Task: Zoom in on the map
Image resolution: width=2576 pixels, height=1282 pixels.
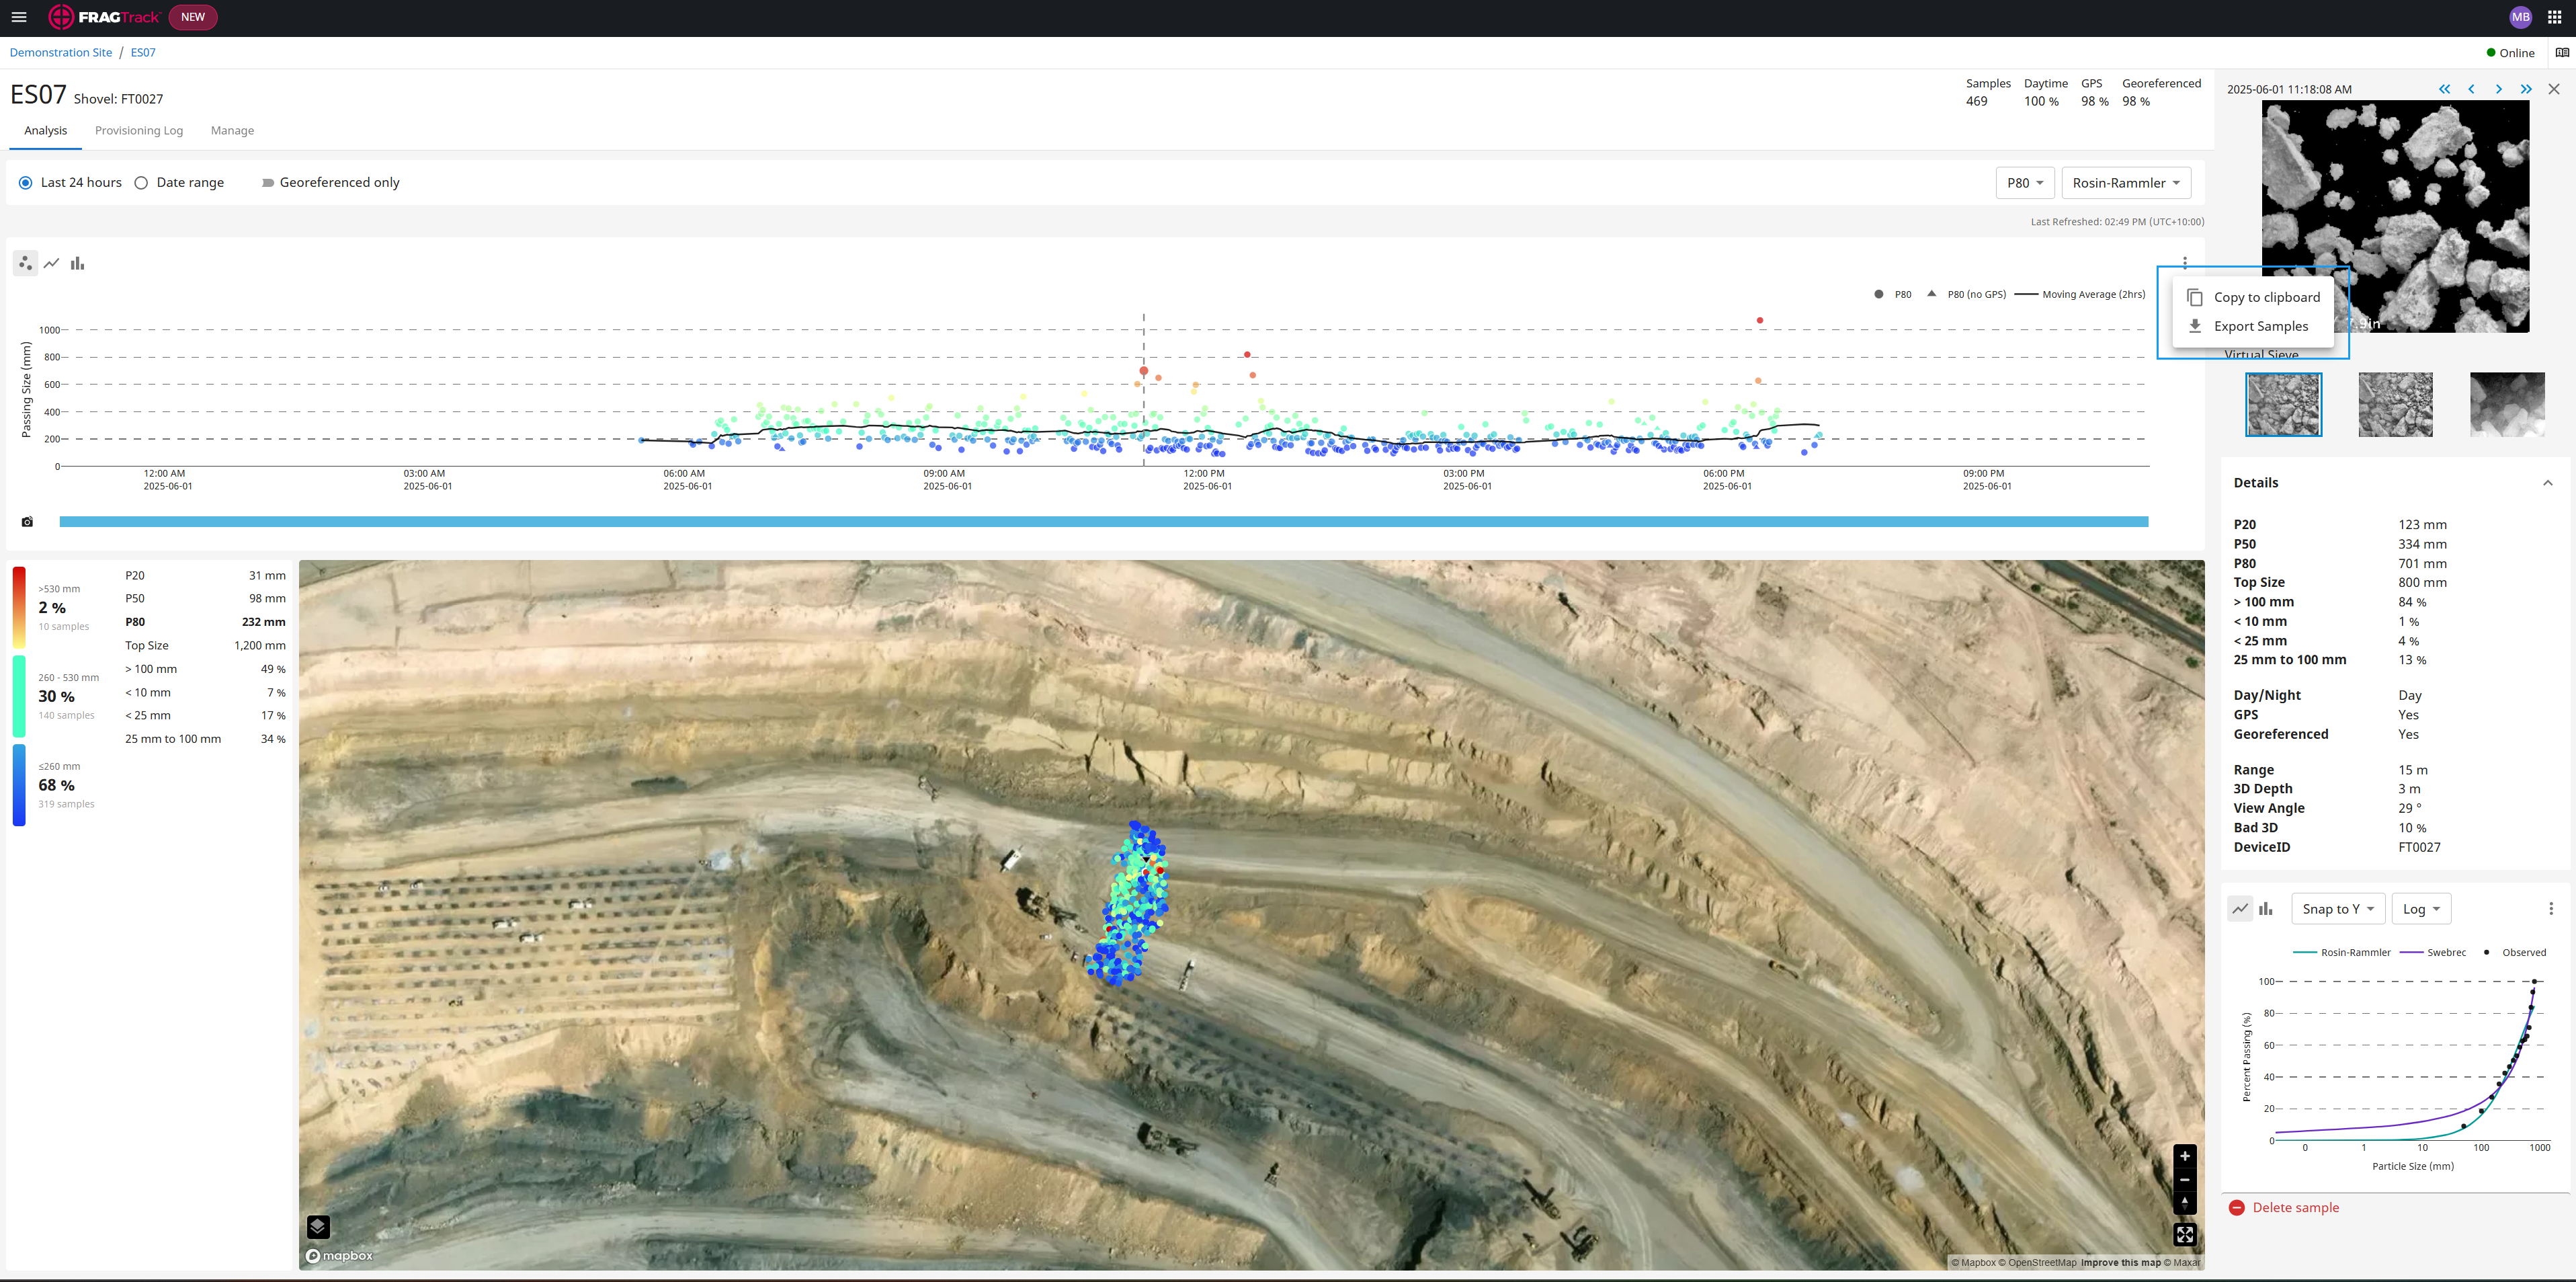Action: [x=2185, y=1156]
